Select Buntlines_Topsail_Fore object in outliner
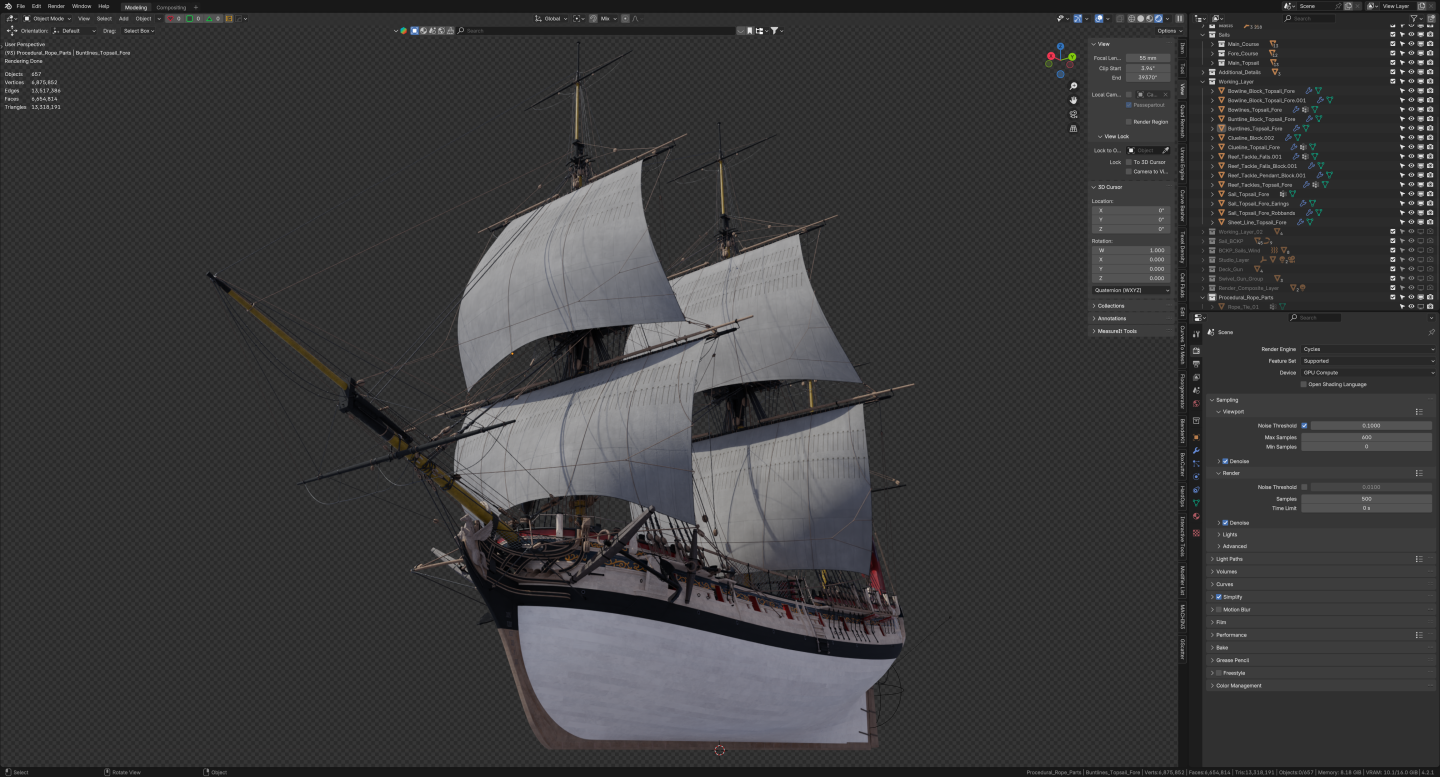Image resolution: width=1440 pixels, height=777 pixels. pos(1254,128)
